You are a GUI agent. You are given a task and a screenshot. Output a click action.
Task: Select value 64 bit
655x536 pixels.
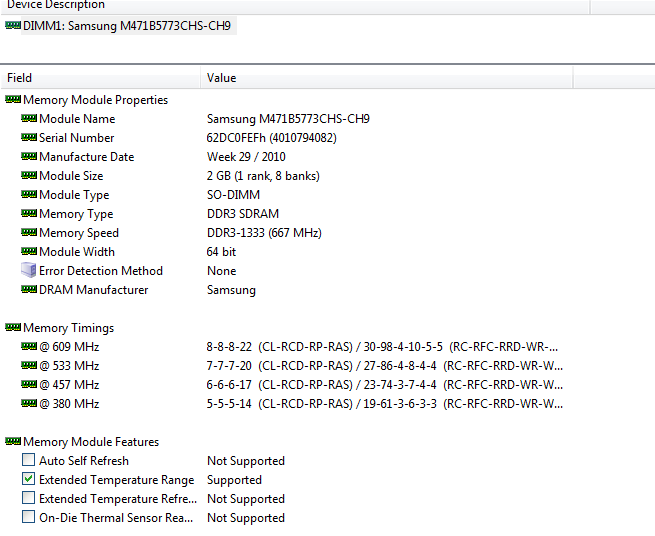click(221, 252)
